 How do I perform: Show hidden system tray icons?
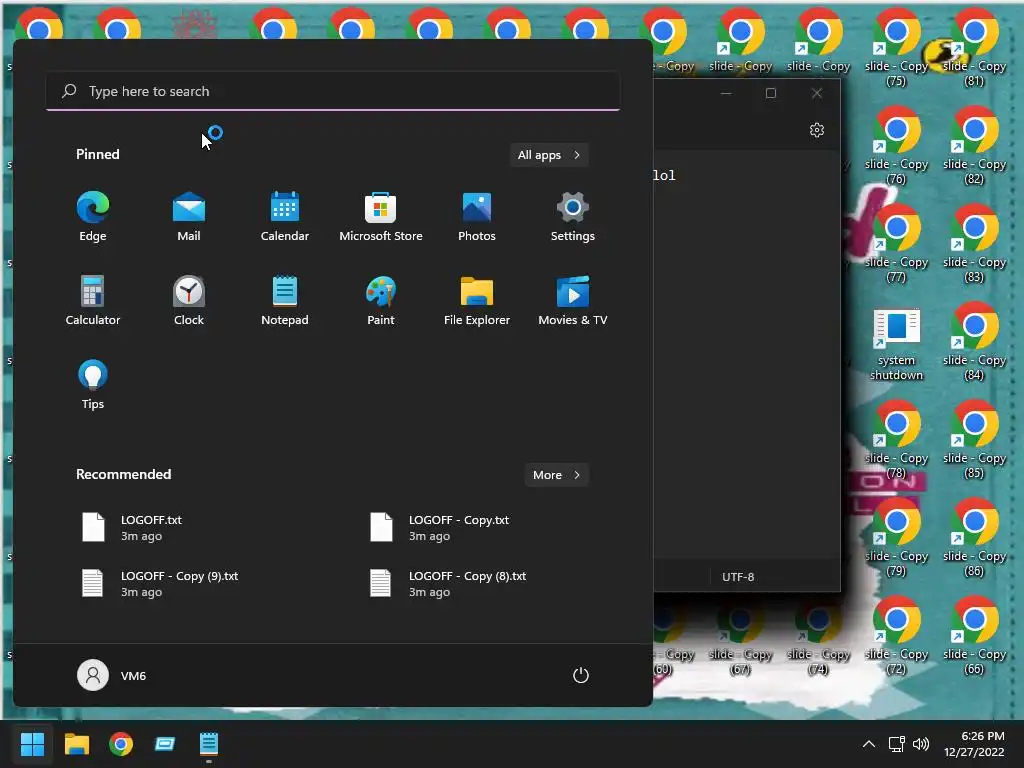click(x=869, y=744)
